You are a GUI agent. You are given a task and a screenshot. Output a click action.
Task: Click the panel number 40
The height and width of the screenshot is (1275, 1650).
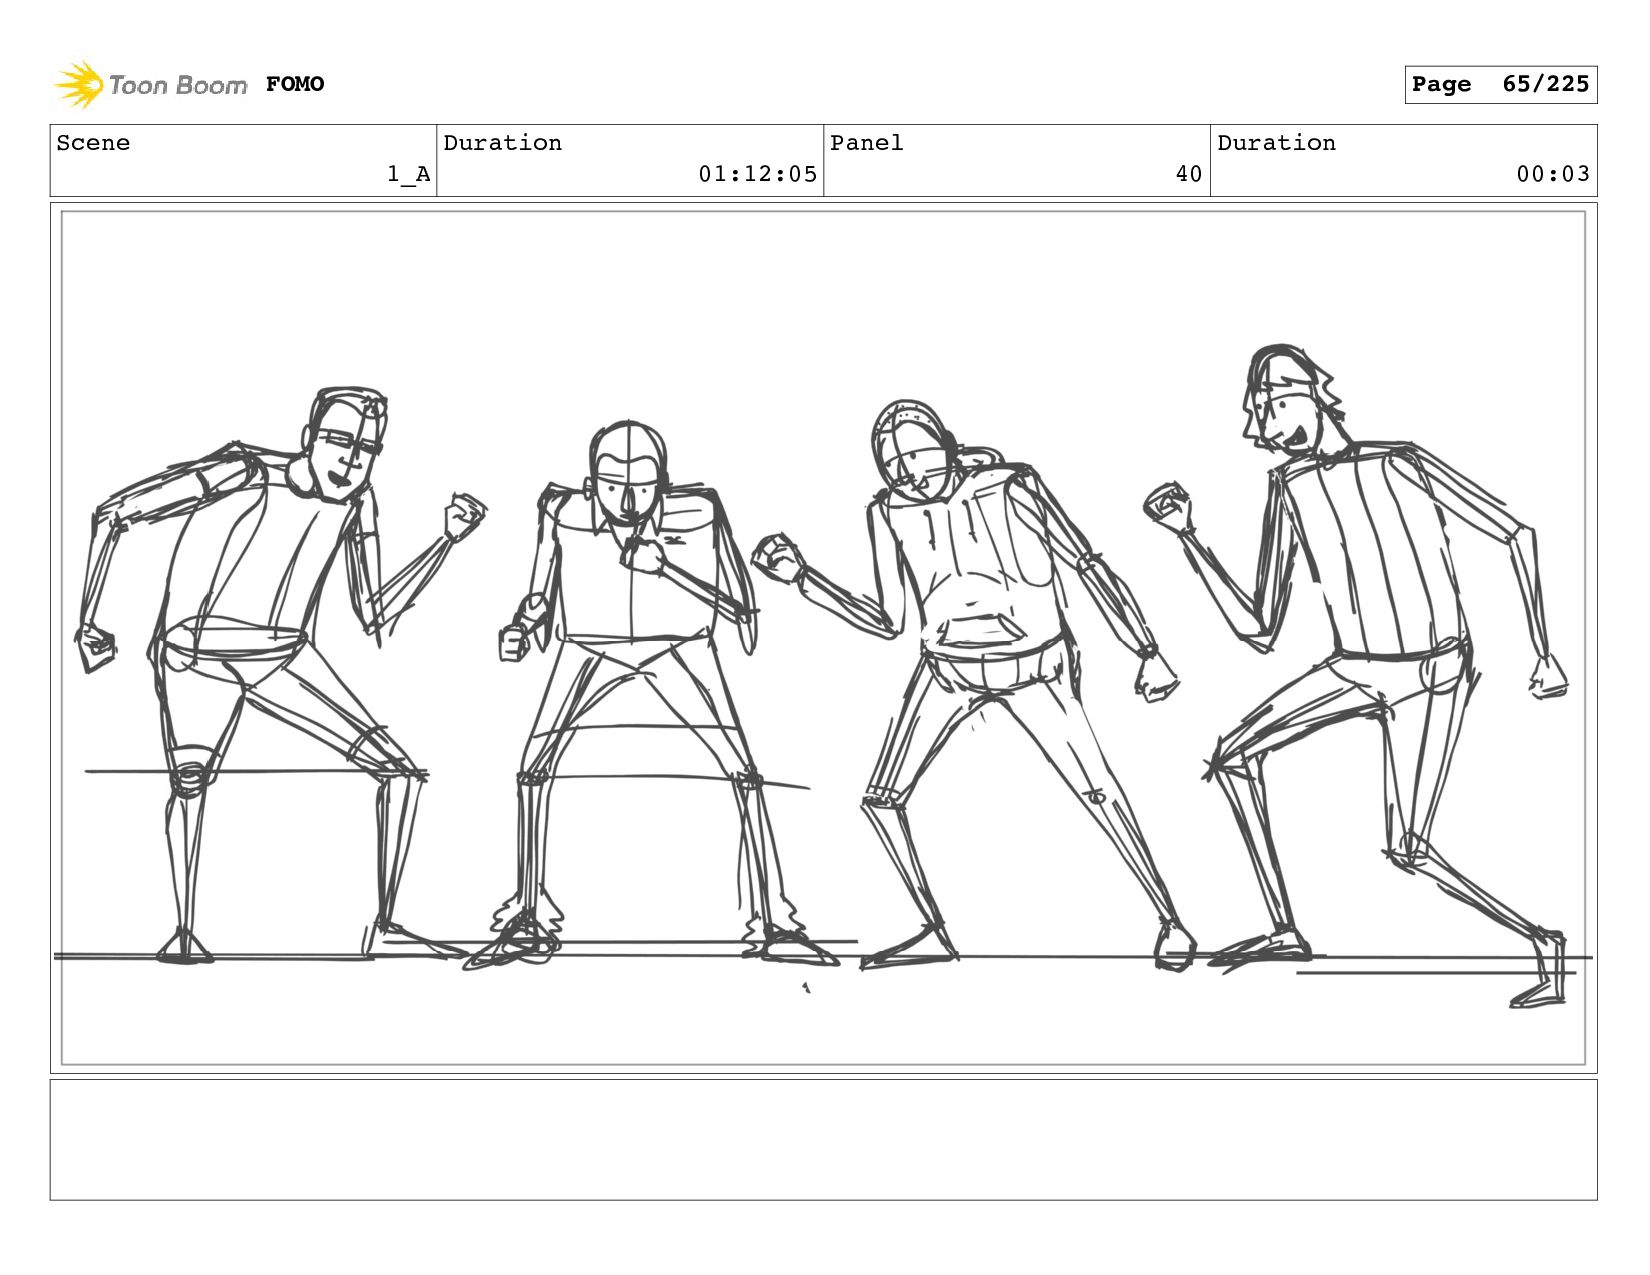1189,174
